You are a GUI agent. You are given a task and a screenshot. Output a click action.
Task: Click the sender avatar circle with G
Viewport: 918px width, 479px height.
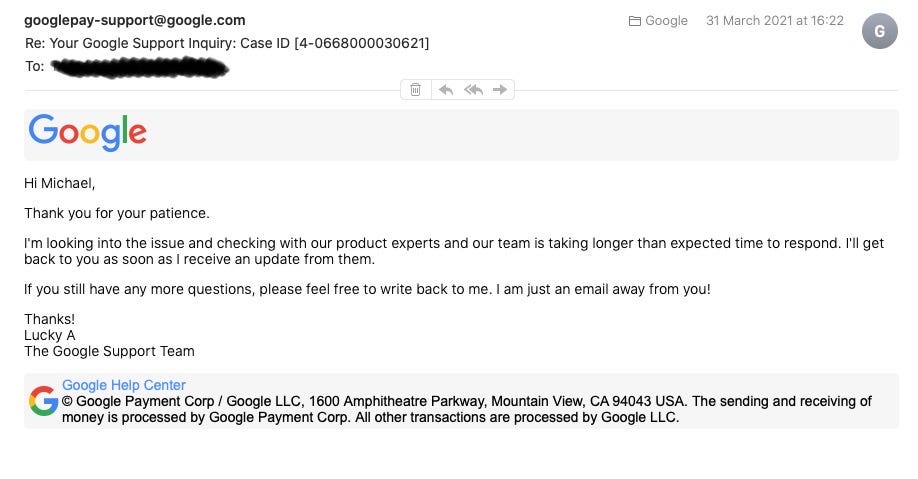click(879, 31)
